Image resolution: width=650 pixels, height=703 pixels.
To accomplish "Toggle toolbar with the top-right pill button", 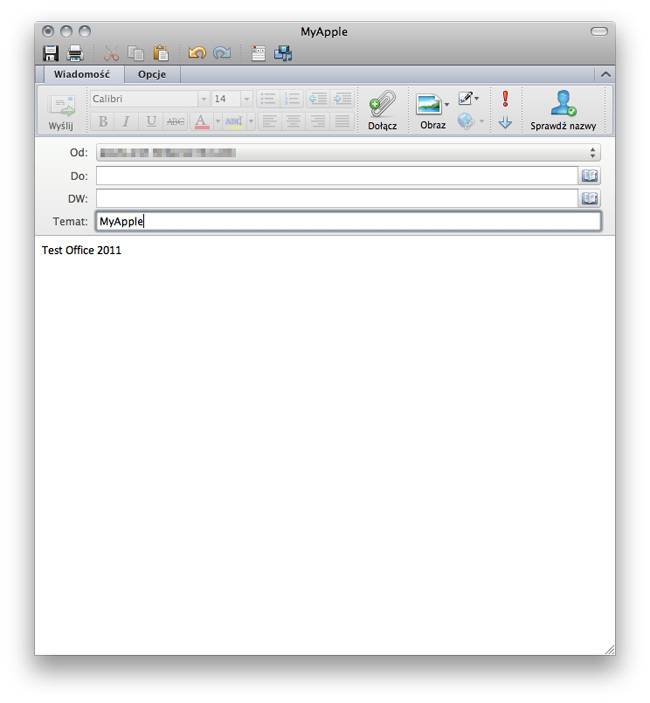I will click(599, 31).
